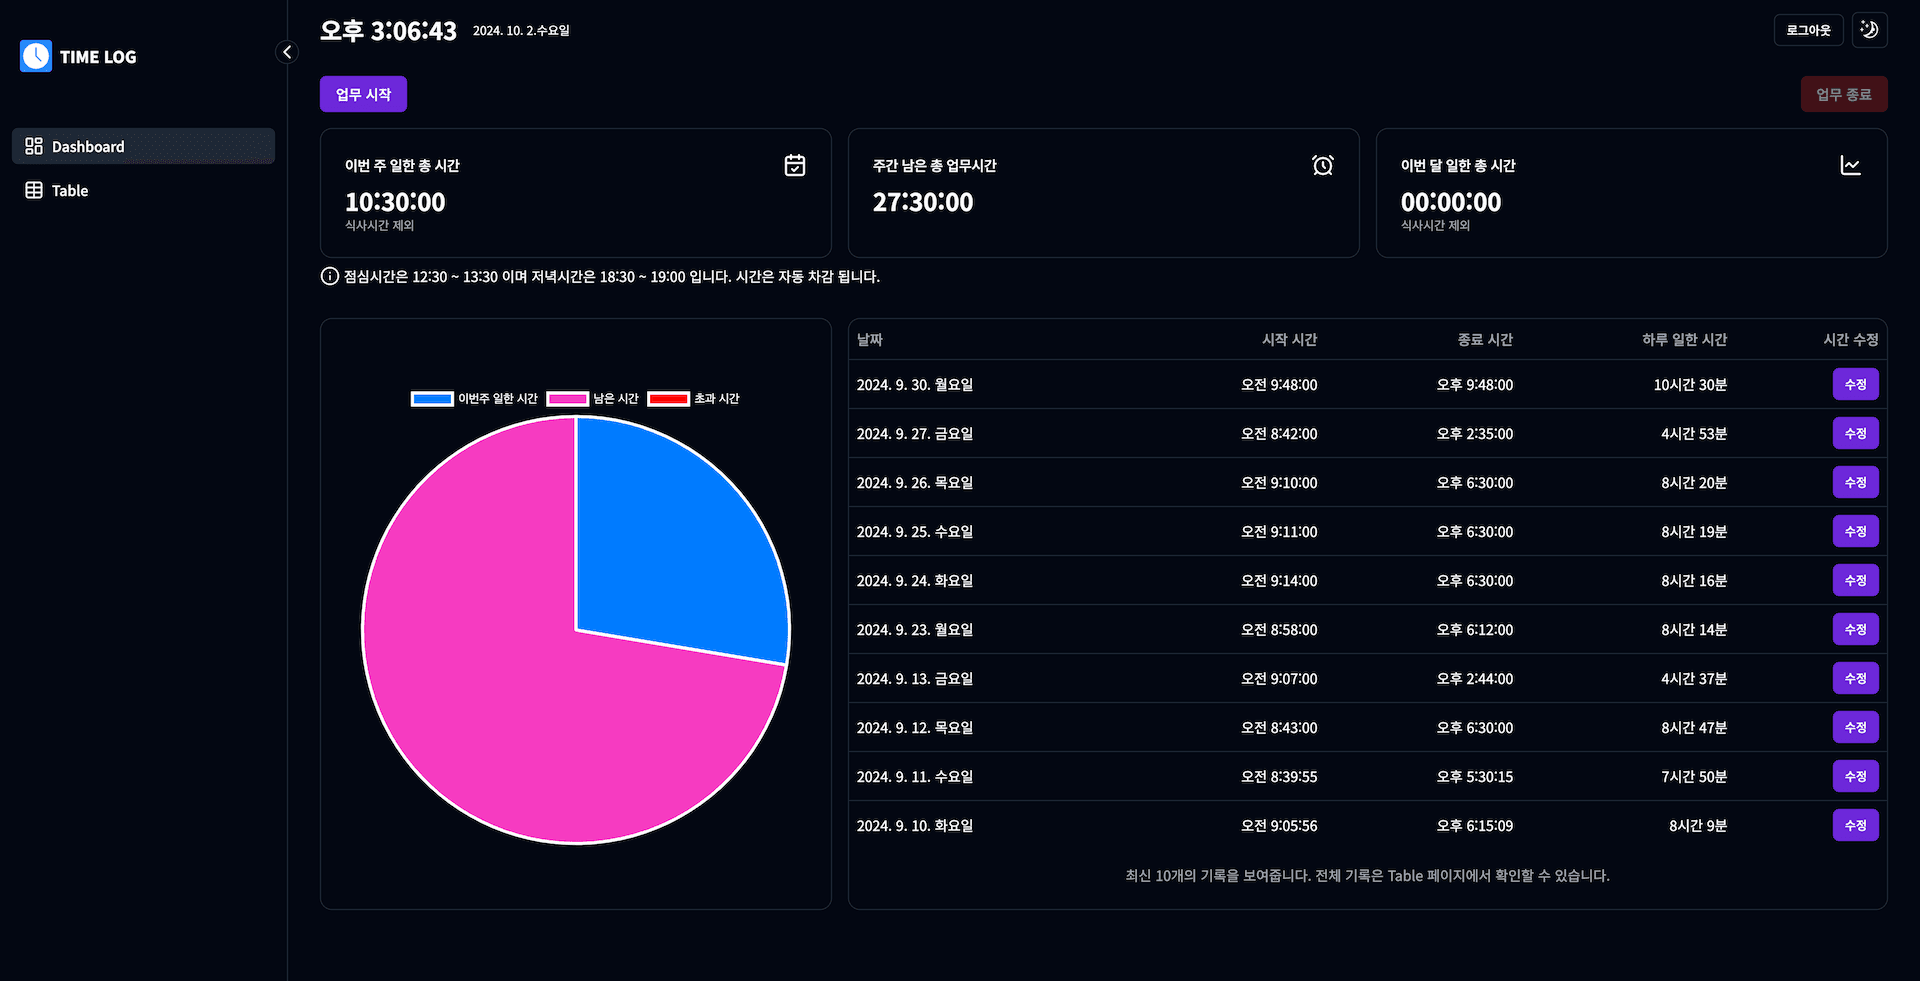Click 수정 for the 2024.9.30 record
The image size is (1920, 981).
coord(1855,384)
